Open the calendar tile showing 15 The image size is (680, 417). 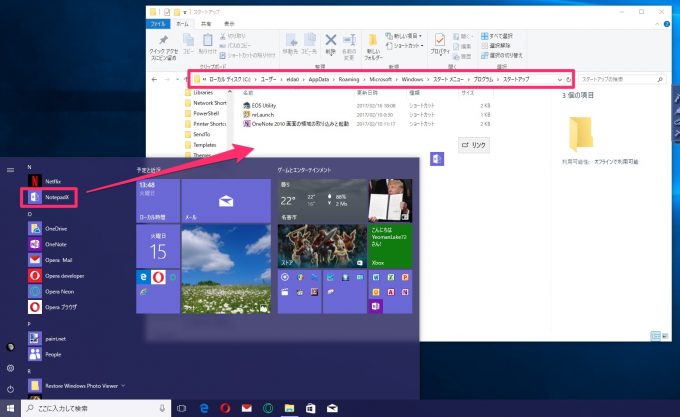(158, 246)
